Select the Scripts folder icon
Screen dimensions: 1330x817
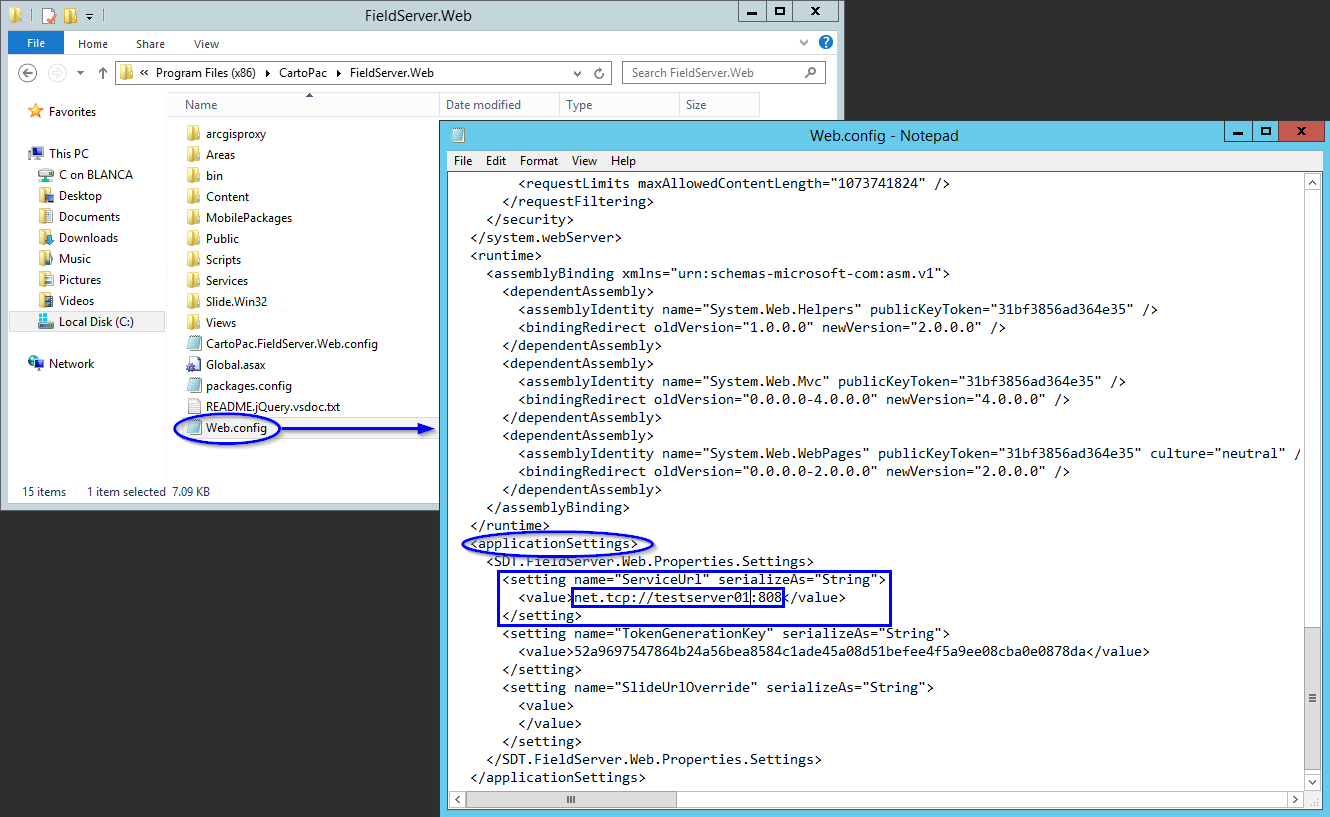194,260
